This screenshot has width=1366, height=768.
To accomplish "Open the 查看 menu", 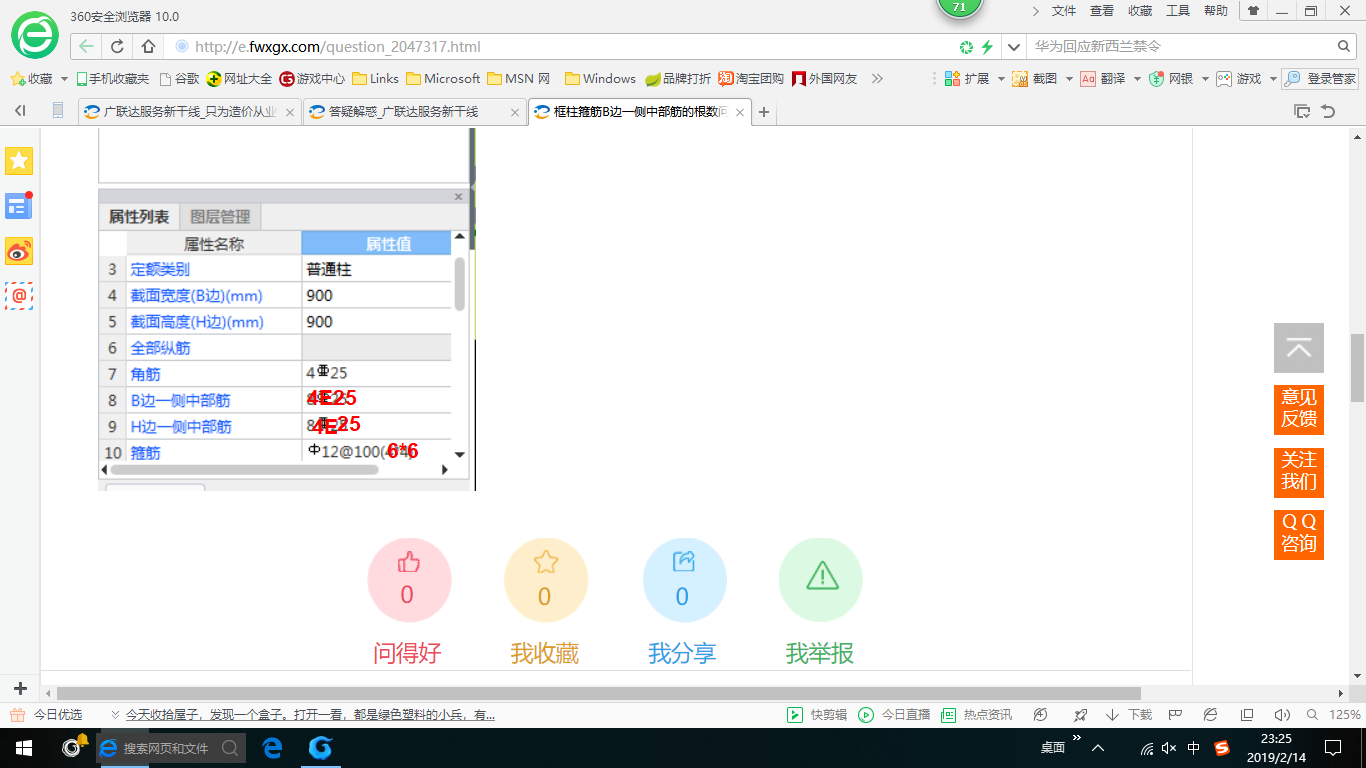I will click(x=1101, y=11).
